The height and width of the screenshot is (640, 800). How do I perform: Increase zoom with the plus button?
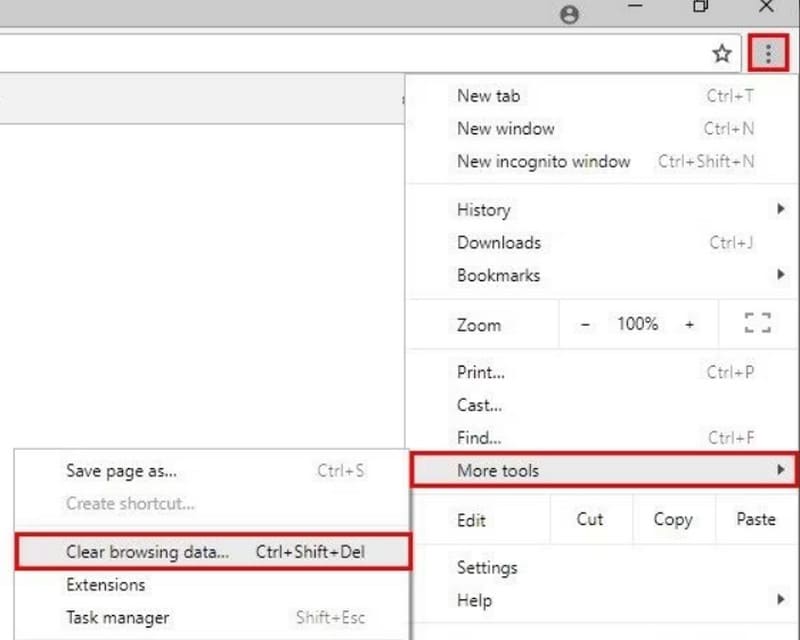click(689, 324)
